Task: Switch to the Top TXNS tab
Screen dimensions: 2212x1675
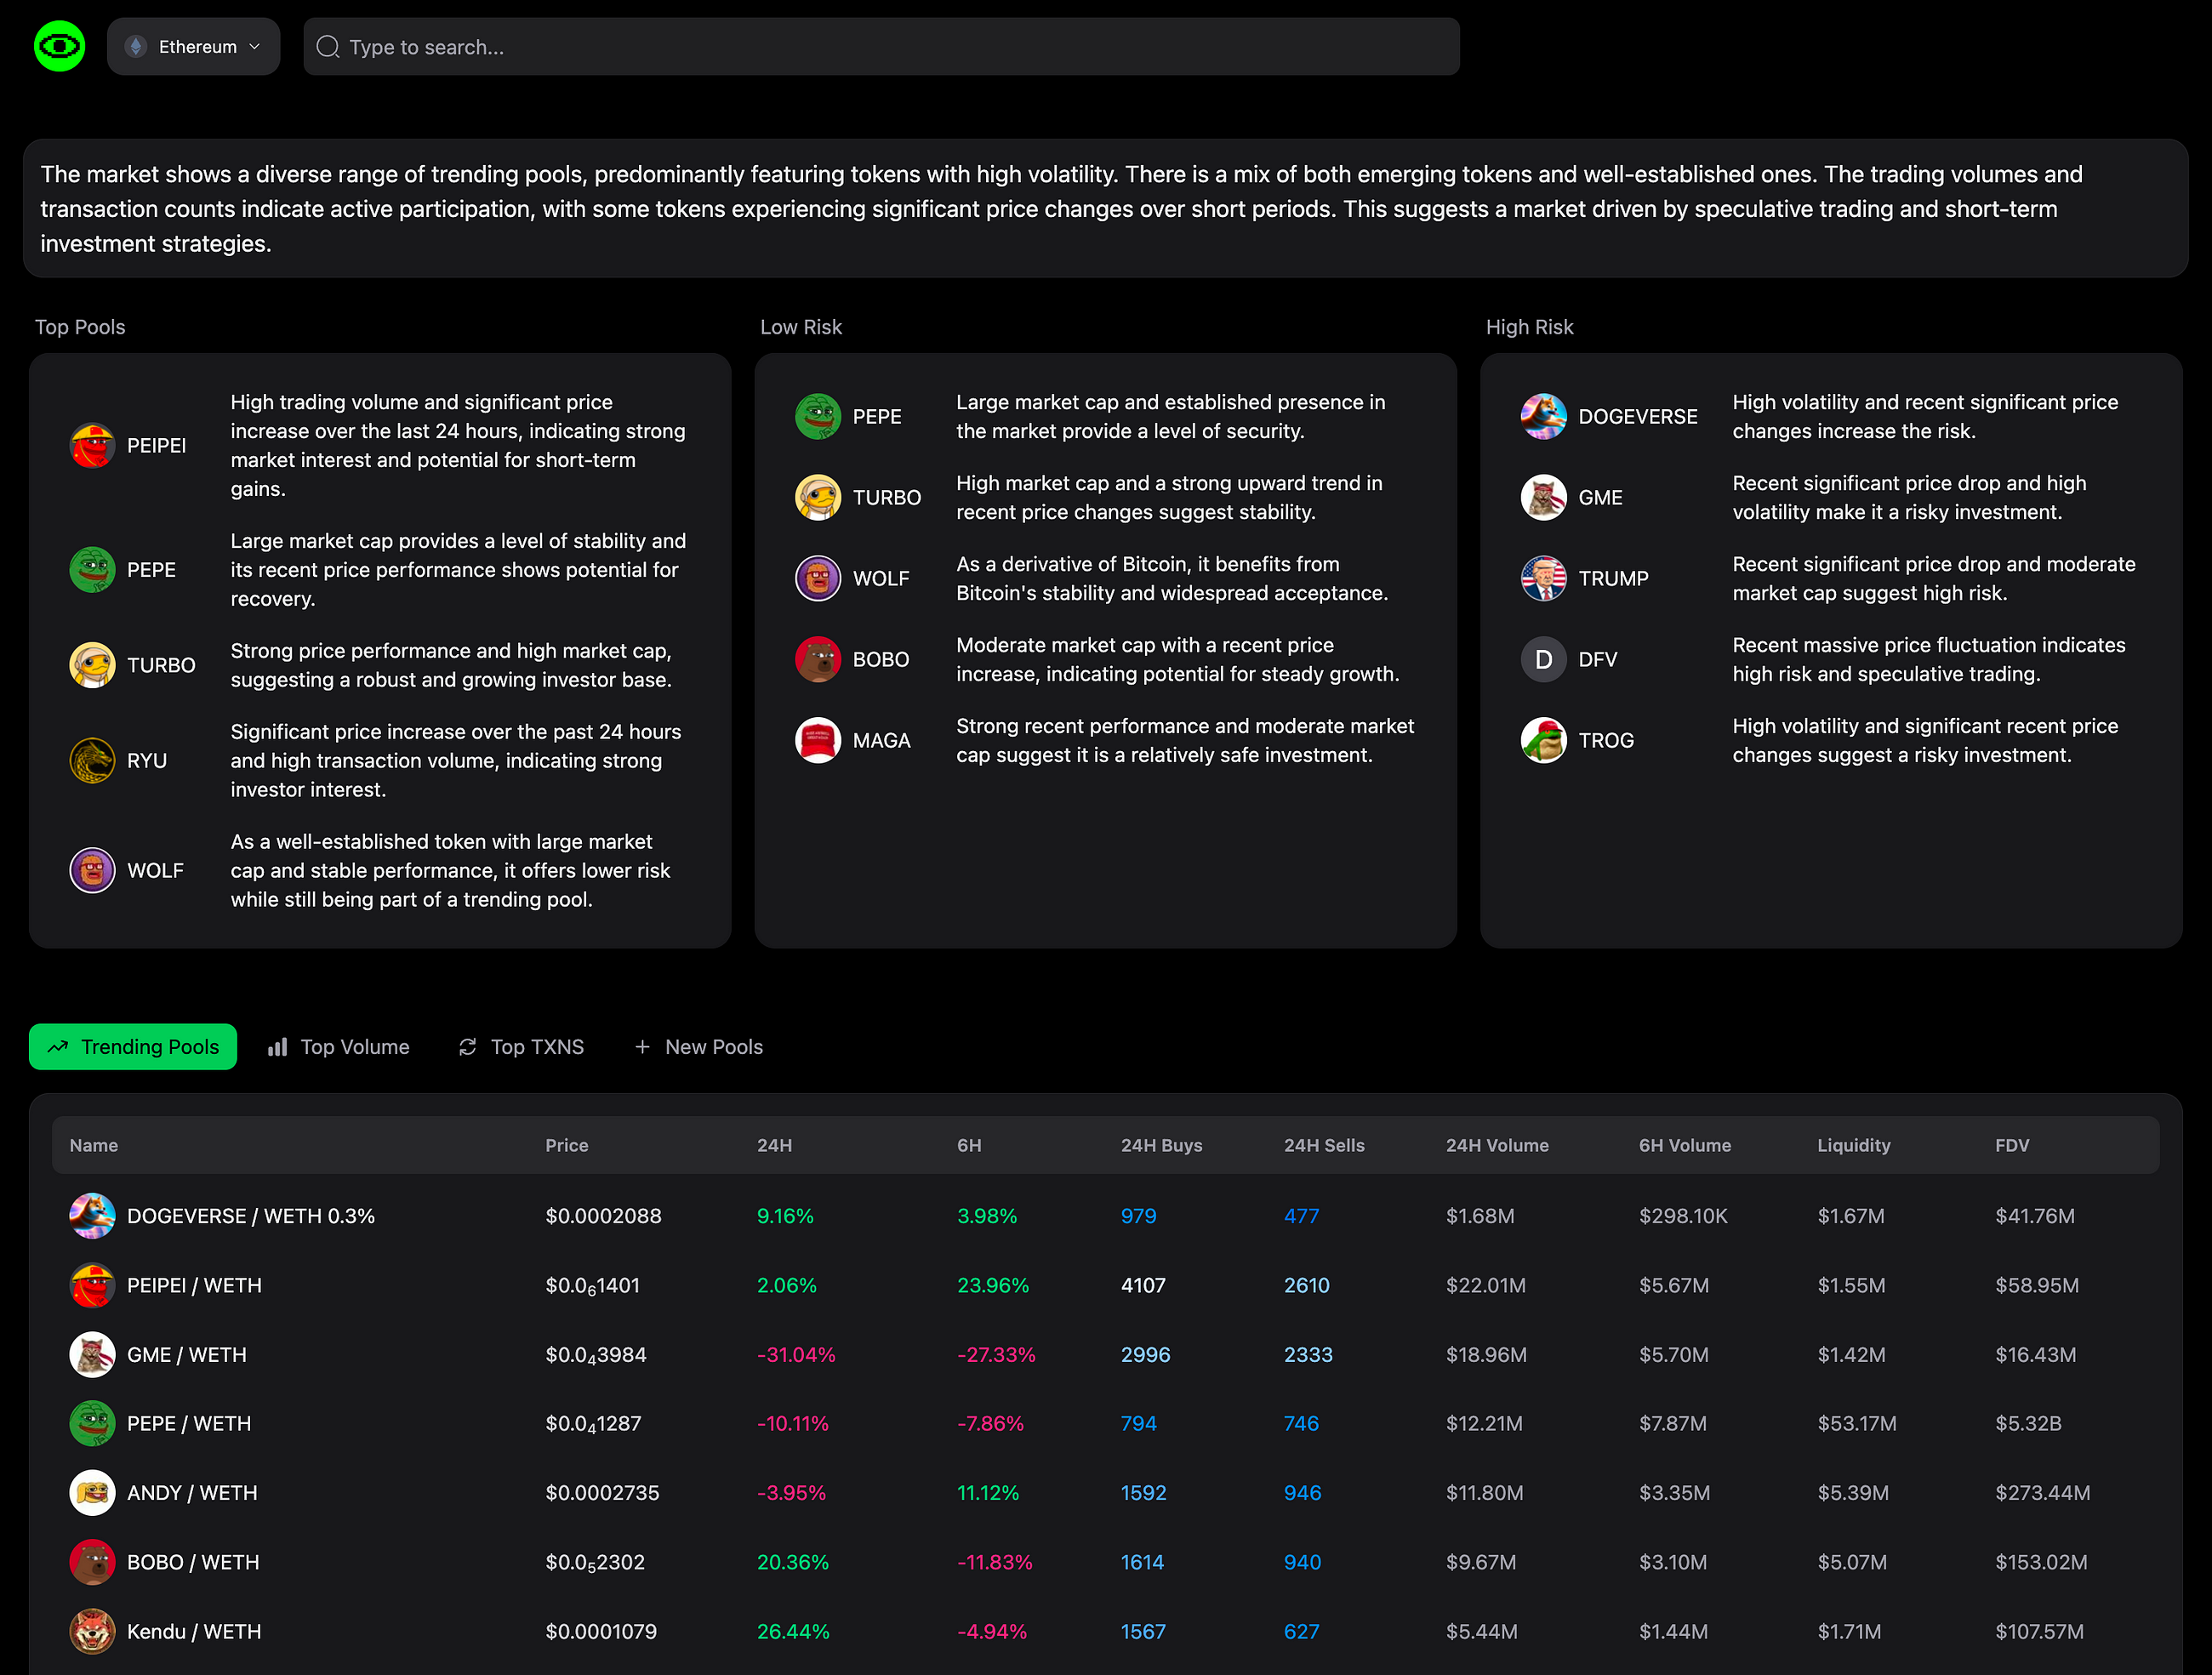Action: point(521,1046)
